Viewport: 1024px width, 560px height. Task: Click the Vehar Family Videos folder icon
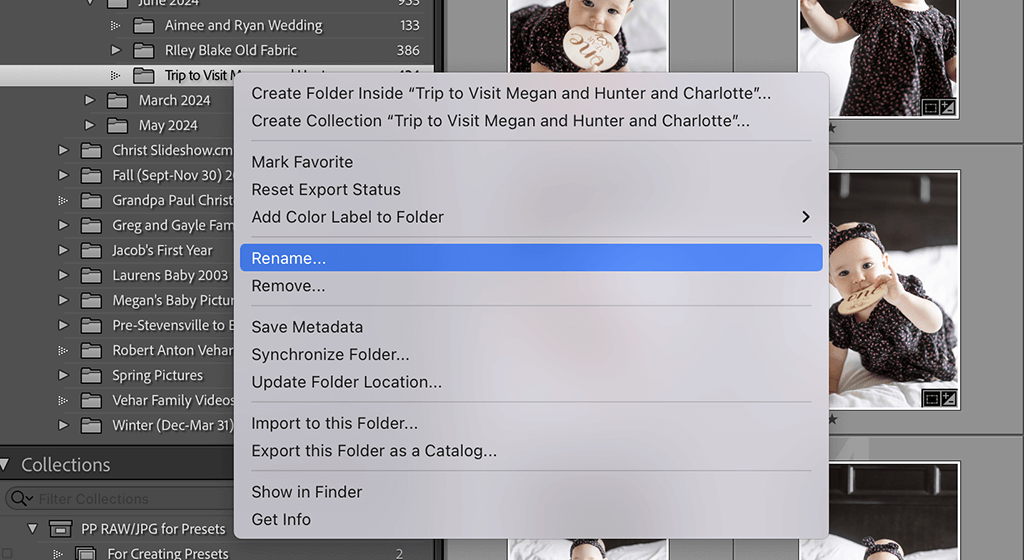coord(91,400)
